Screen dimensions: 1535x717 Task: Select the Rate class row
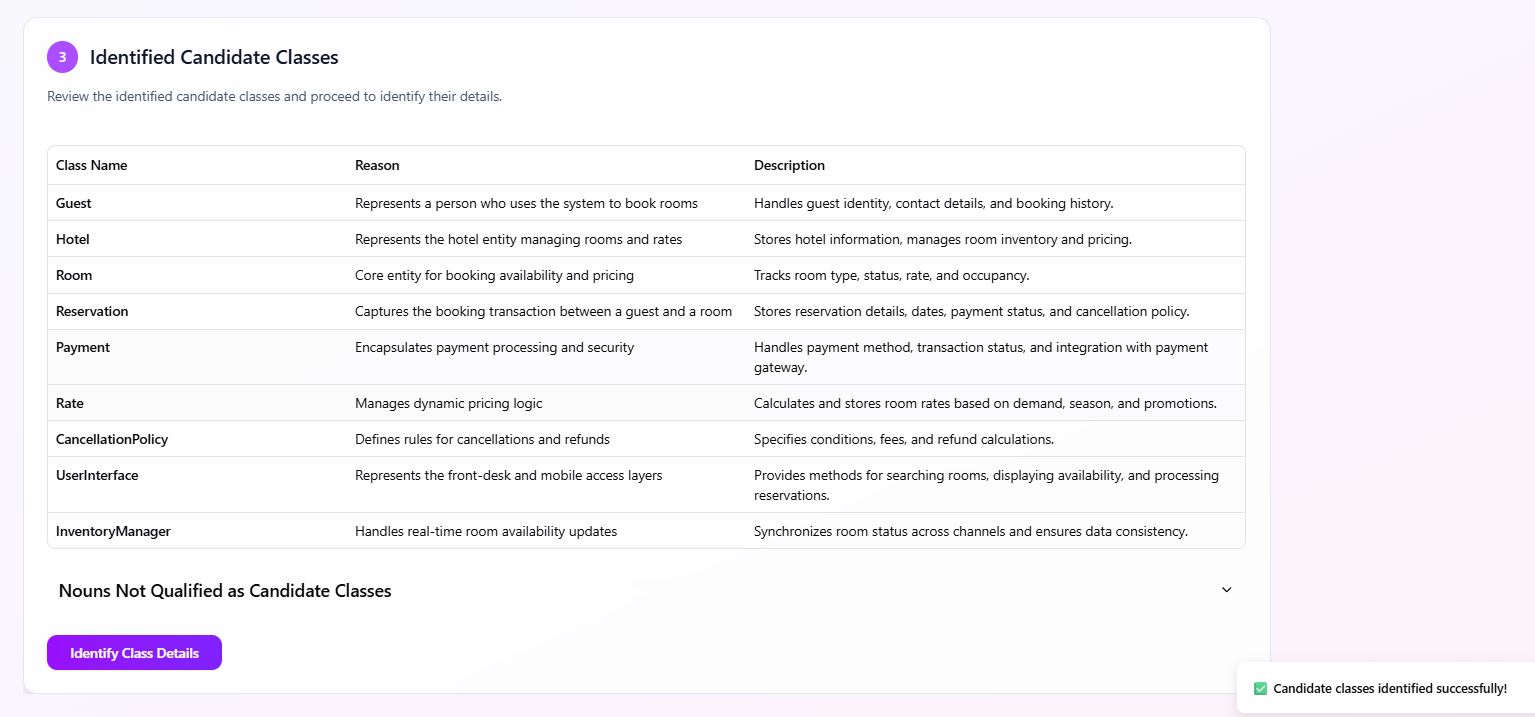click(x=70, y=403)
